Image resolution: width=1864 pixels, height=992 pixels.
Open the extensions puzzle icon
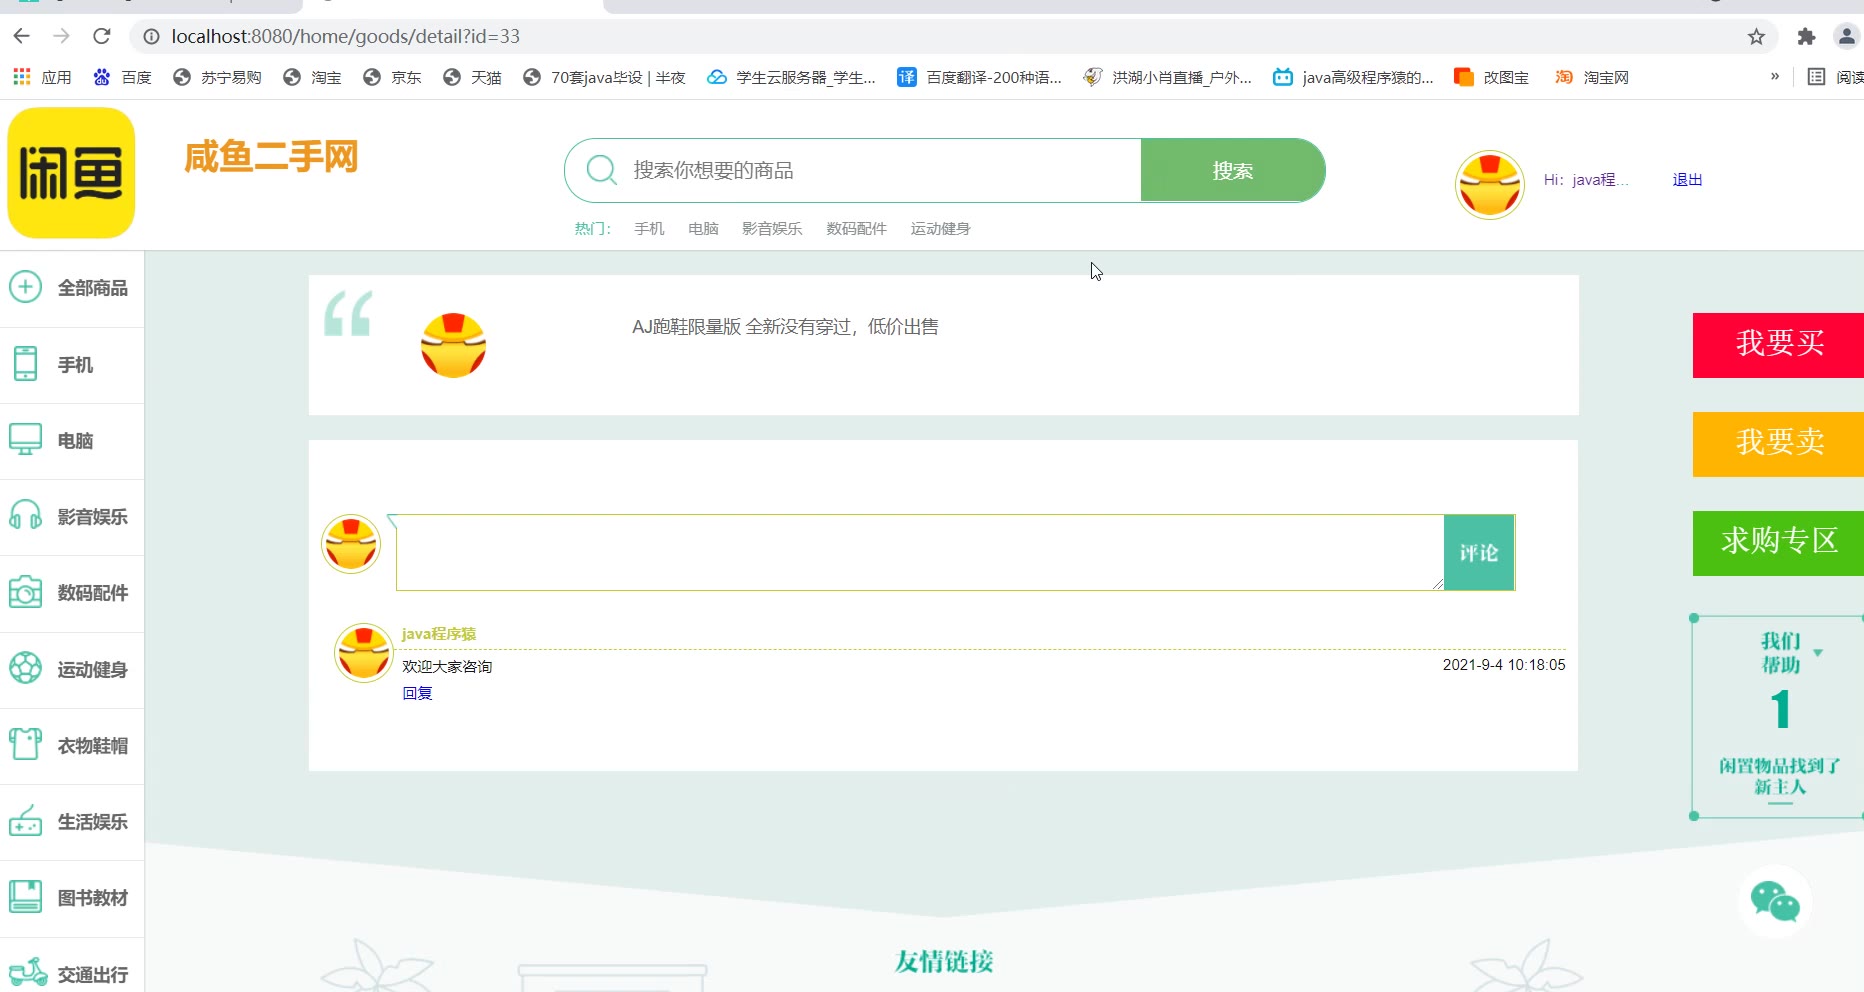click(x=1806, y=37)
